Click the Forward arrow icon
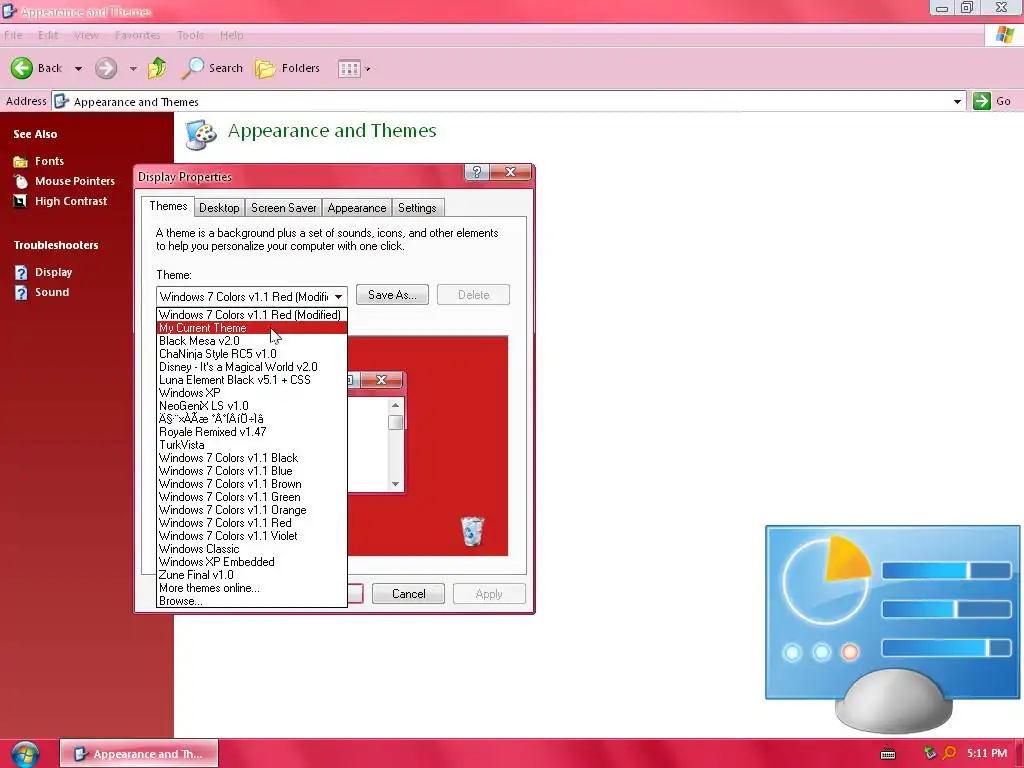This screenshot has height=768, width=1024. (106, 68)
